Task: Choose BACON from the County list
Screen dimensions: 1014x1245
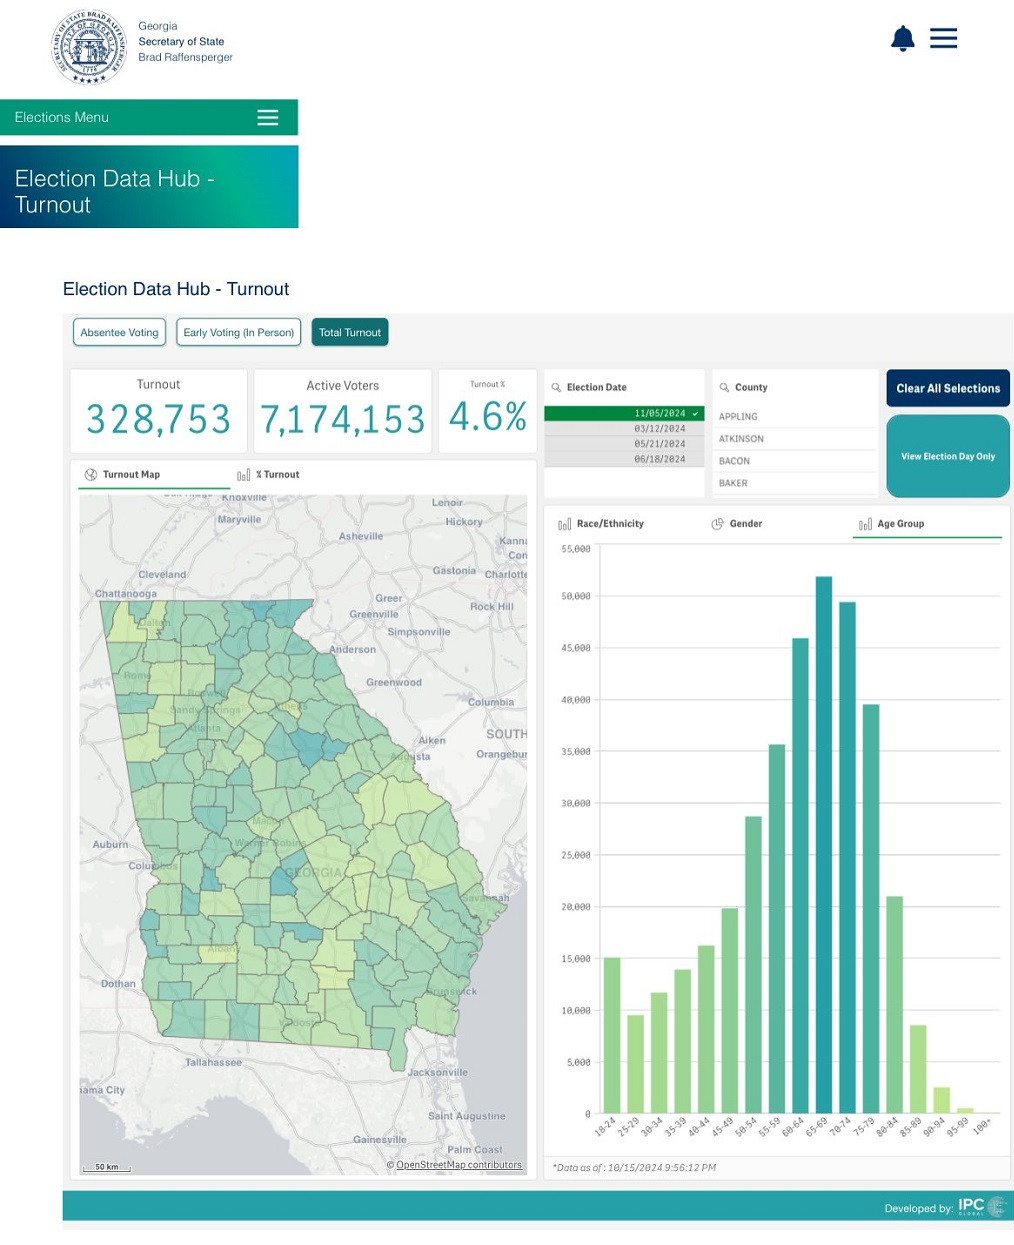Action: pyautogui.click(x=734, y=461)
